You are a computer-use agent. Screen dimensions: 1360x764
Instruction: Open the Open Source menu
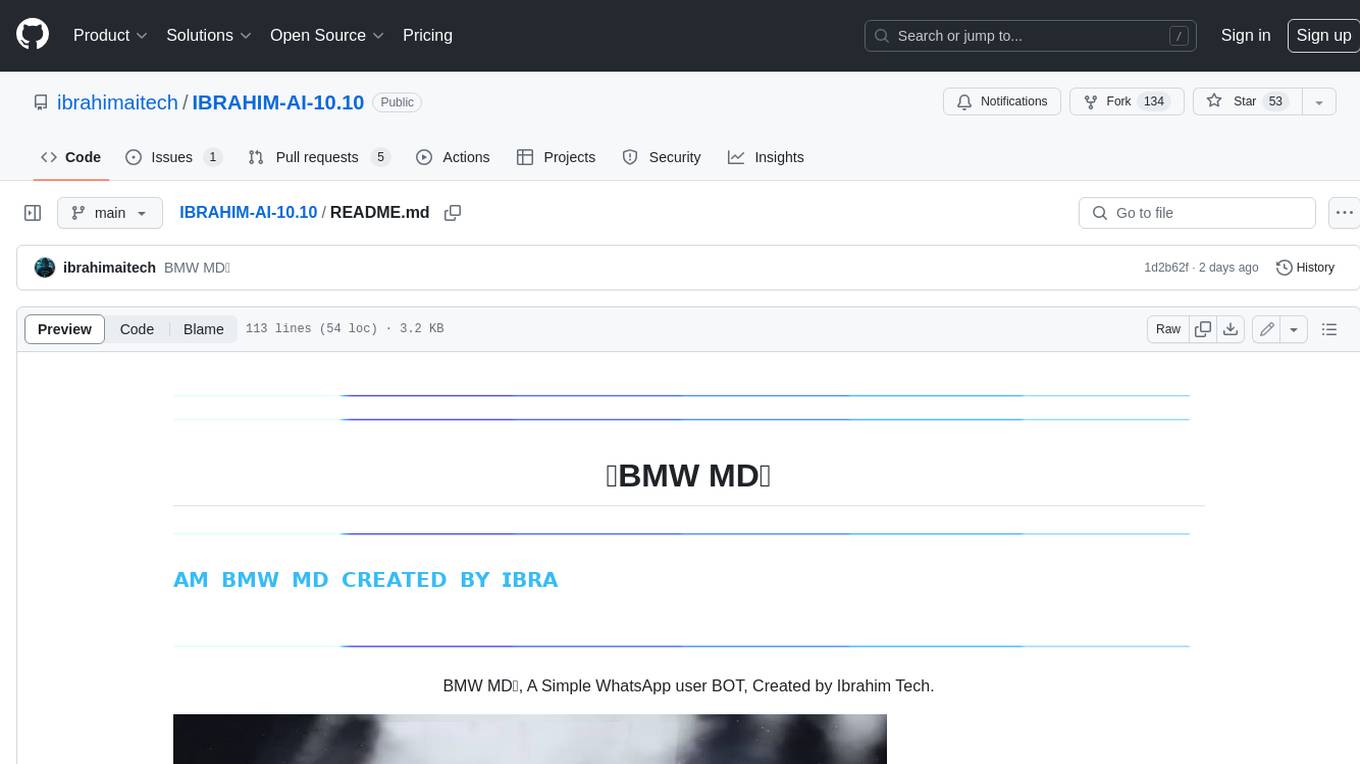point(327,35)
